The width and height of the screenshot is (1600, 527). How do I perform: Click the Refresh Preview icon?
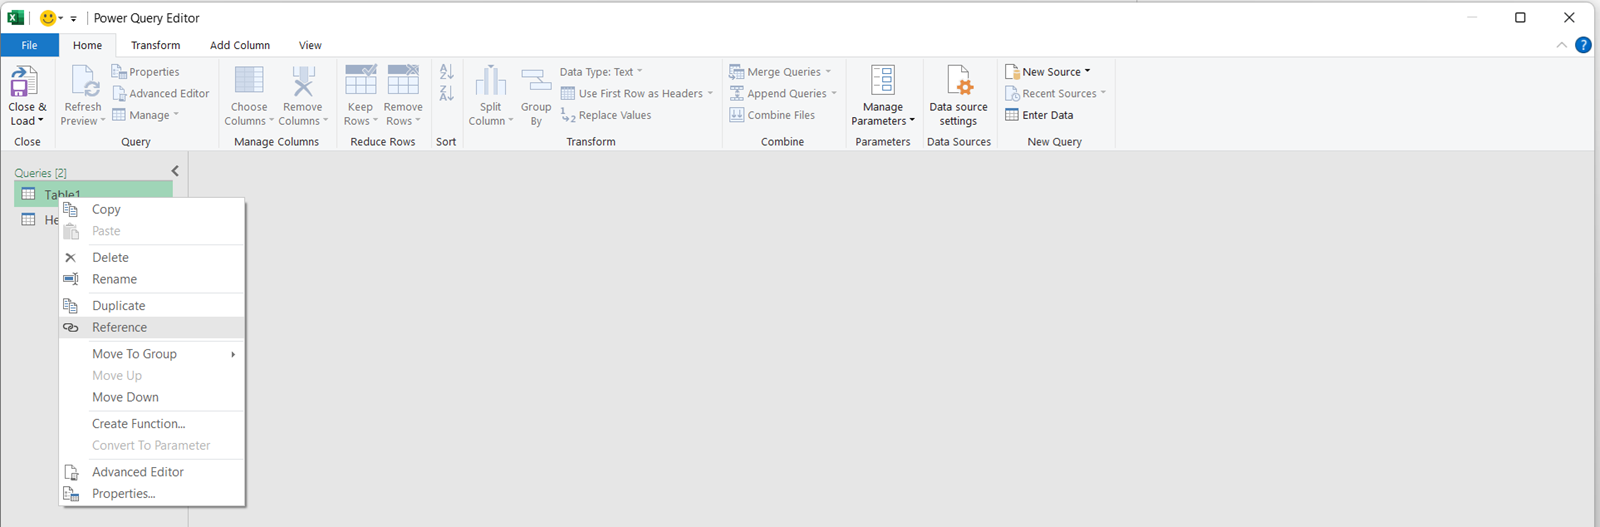point(84,82)
